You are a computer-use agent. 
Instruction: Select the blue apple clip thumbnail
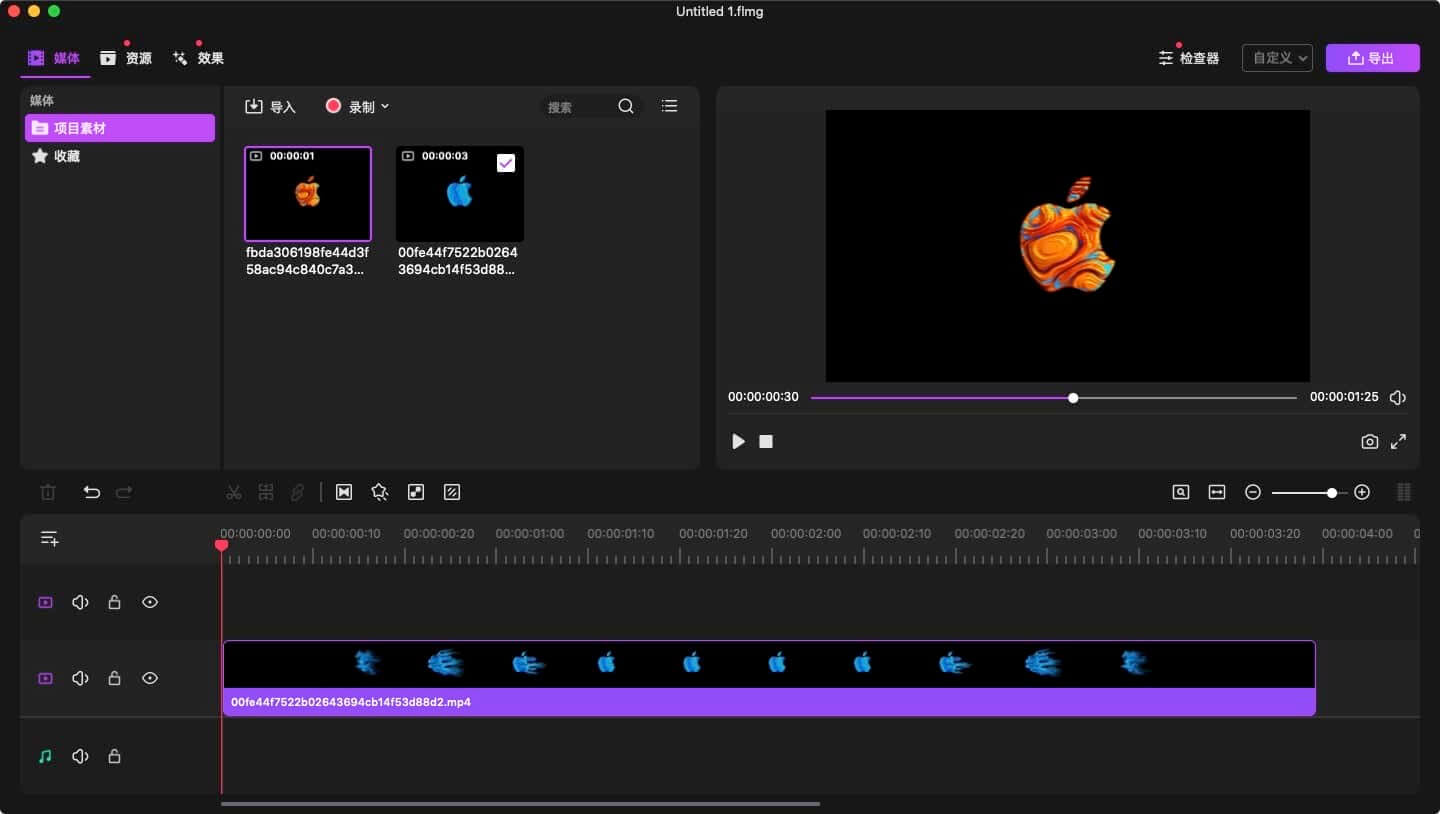(460, 194)
